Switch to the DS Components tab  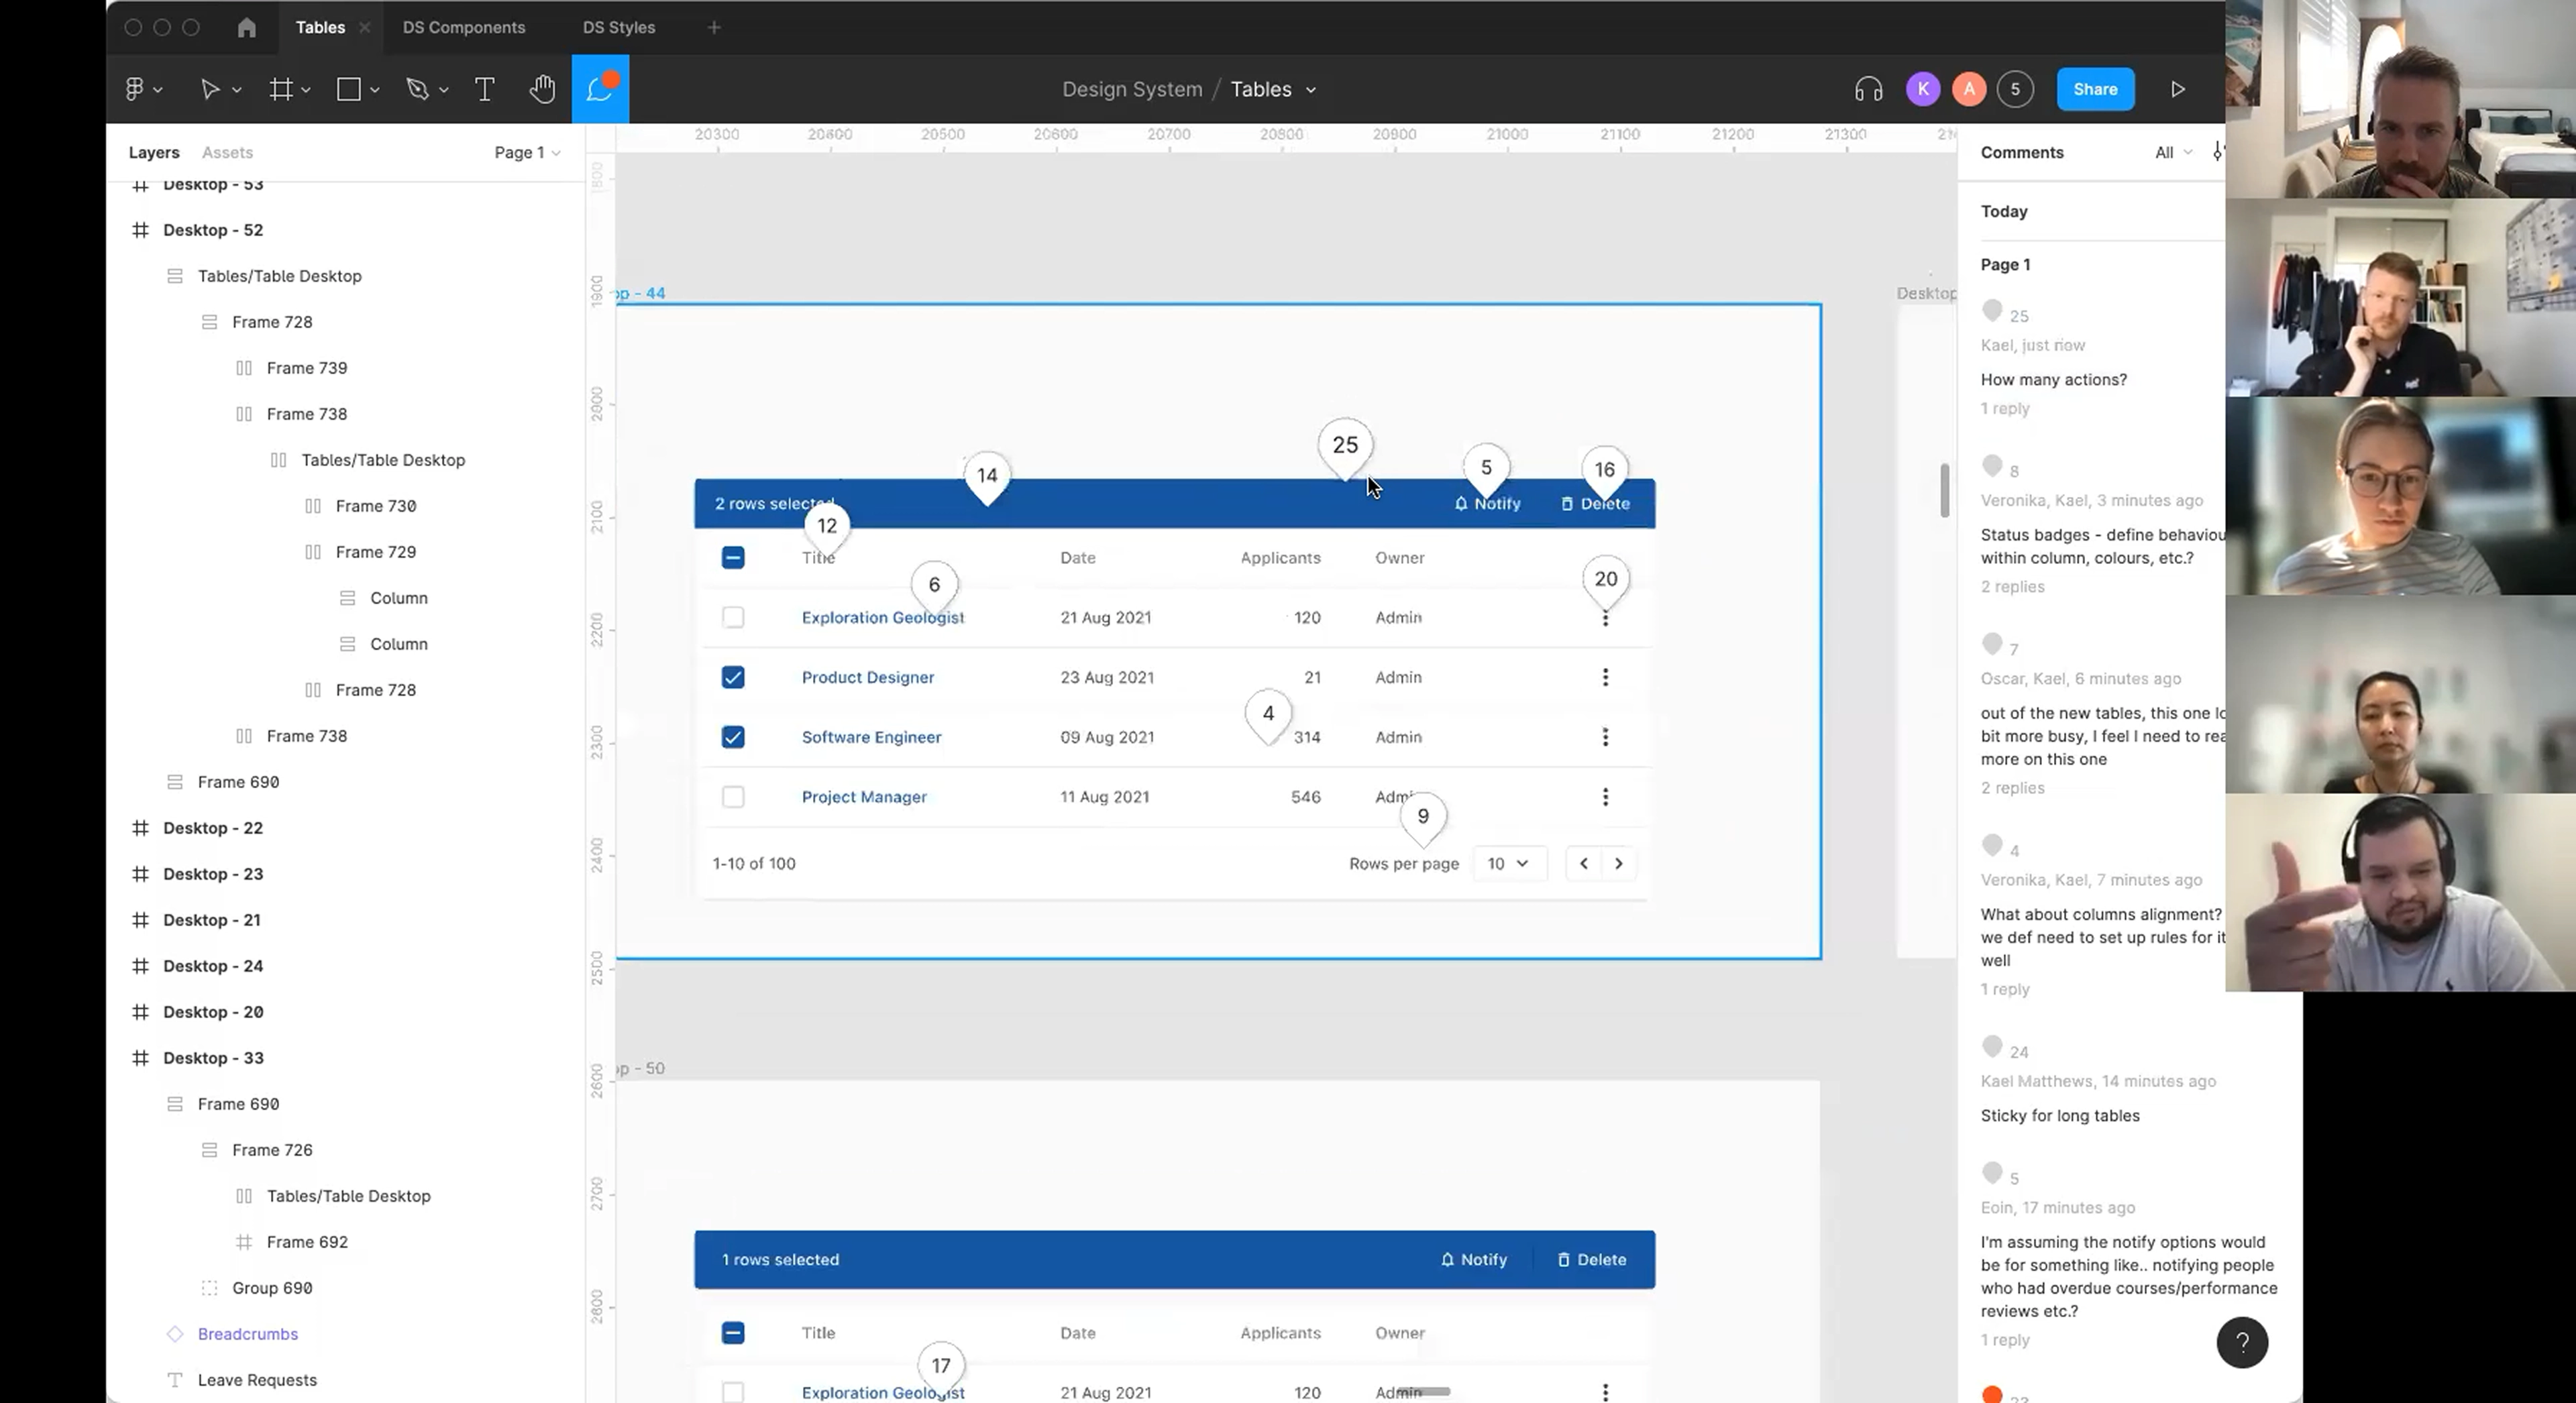tap(464, 27)
